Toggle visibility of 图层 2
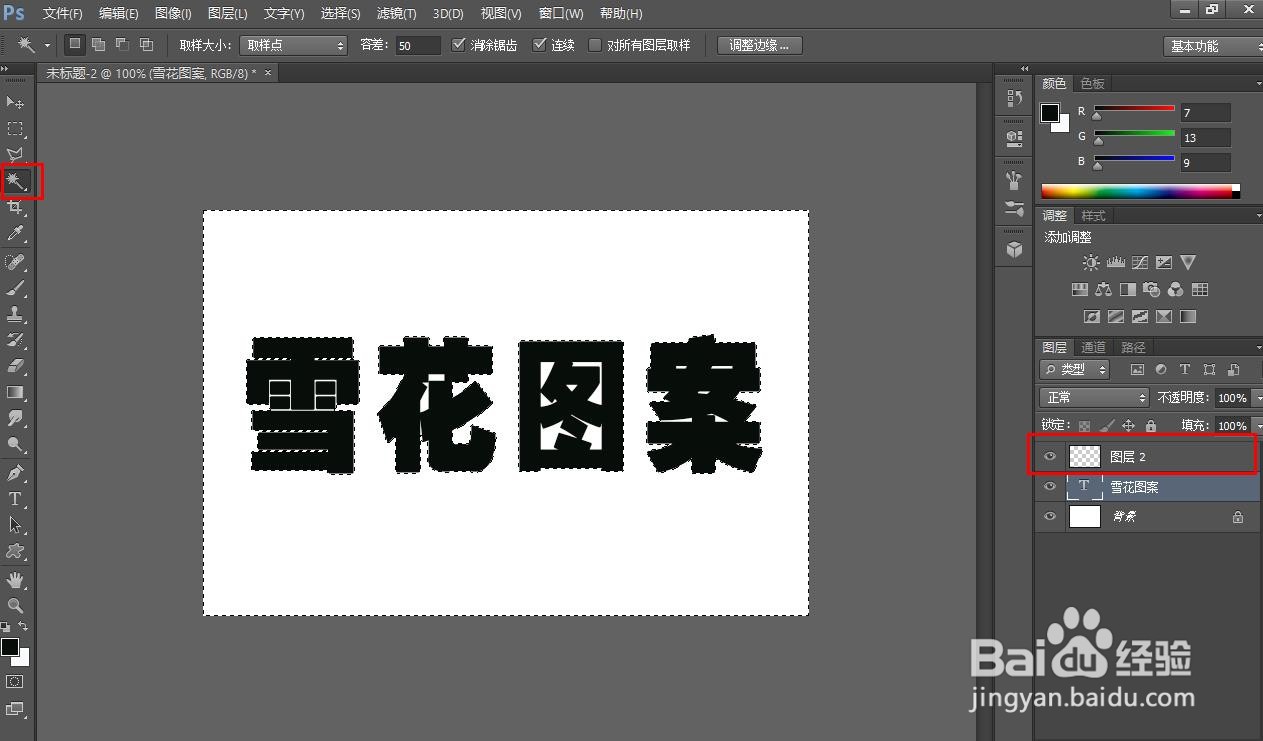Screen dimensions: 1263x741 (1049, 456)
